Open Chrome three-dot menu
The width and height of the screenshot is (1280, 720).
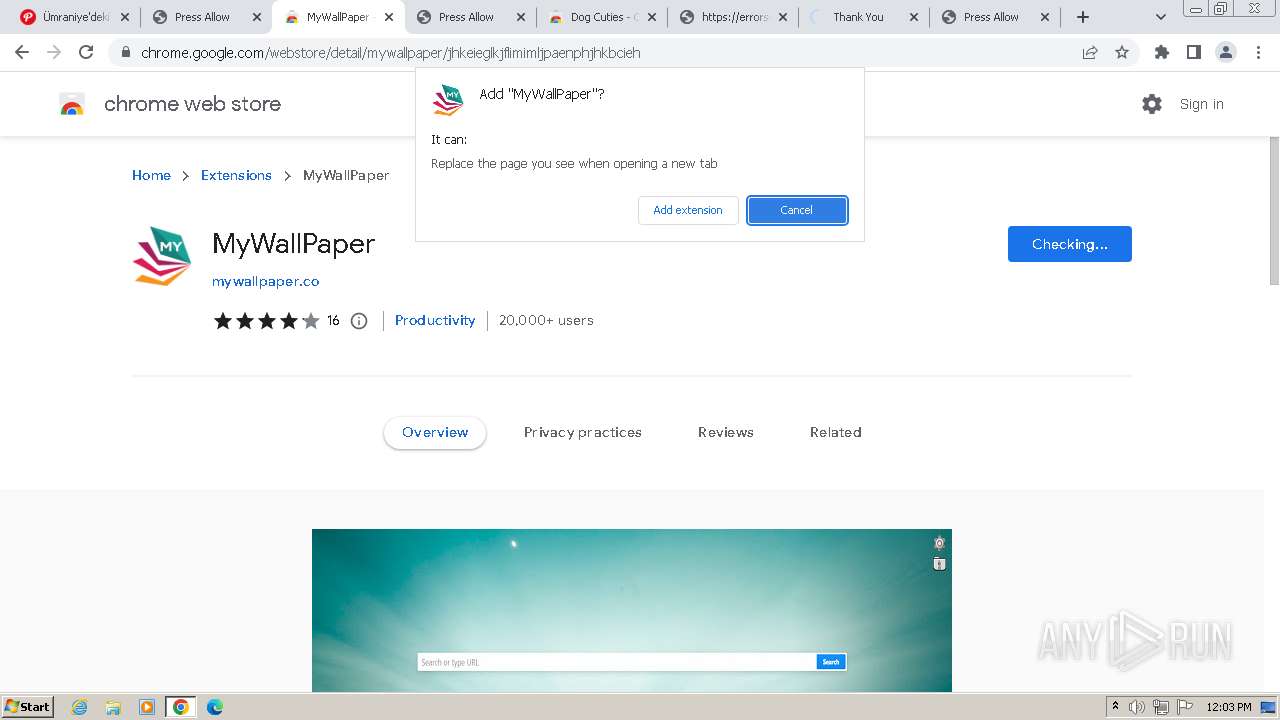click(1258, 52)
